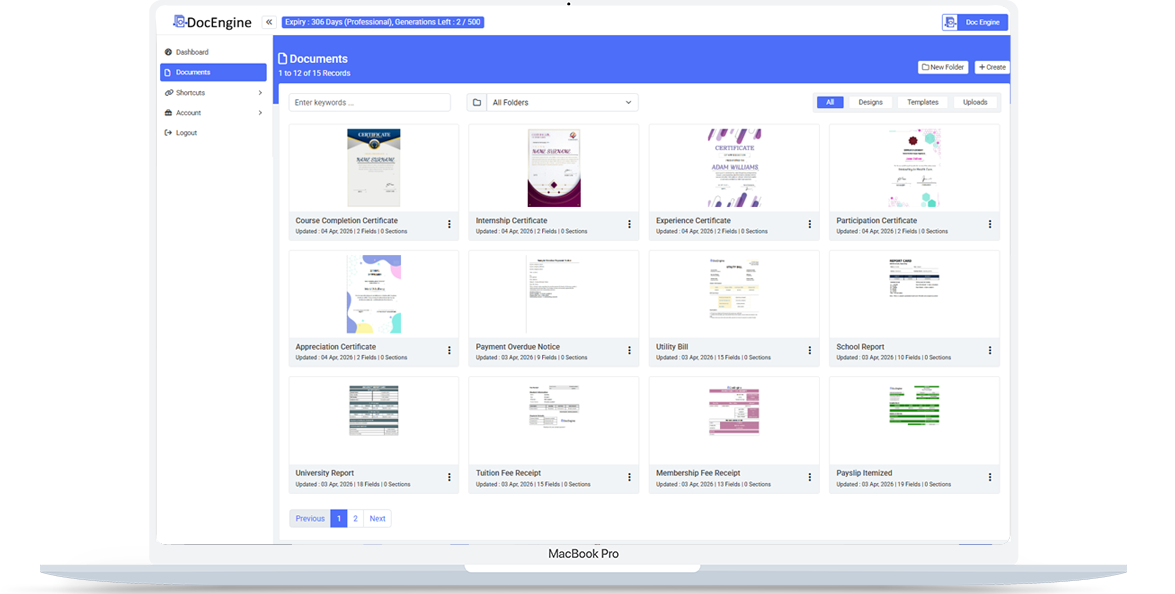Switch to the Designs filter tab
Screen dimensions: 1175x594
[870, 102]
